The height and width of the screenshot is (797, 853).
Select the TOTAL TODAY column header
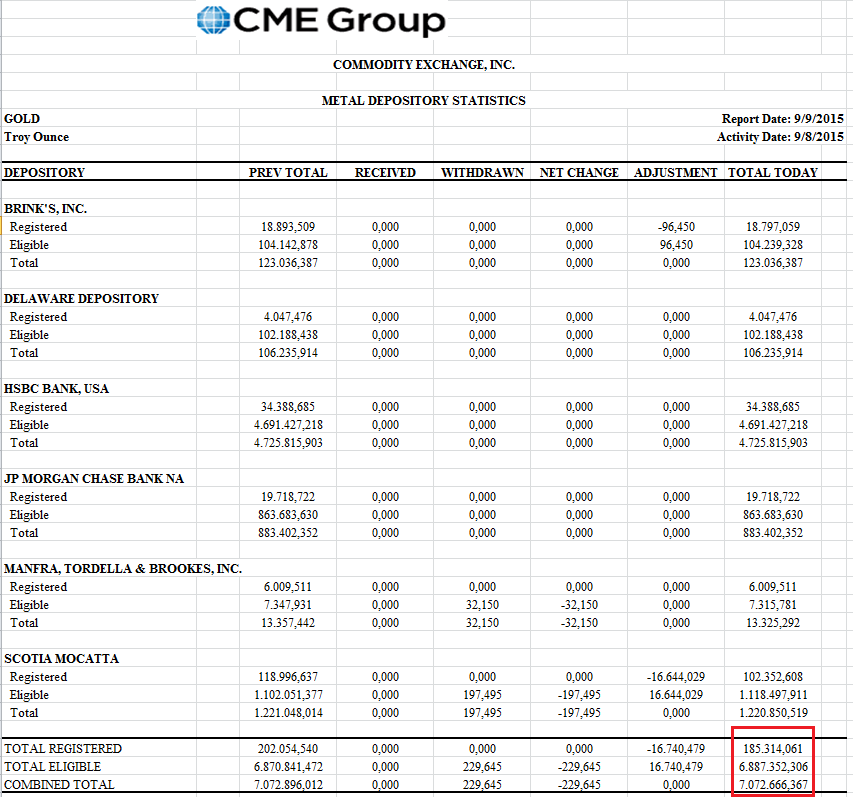coord(773,172)
